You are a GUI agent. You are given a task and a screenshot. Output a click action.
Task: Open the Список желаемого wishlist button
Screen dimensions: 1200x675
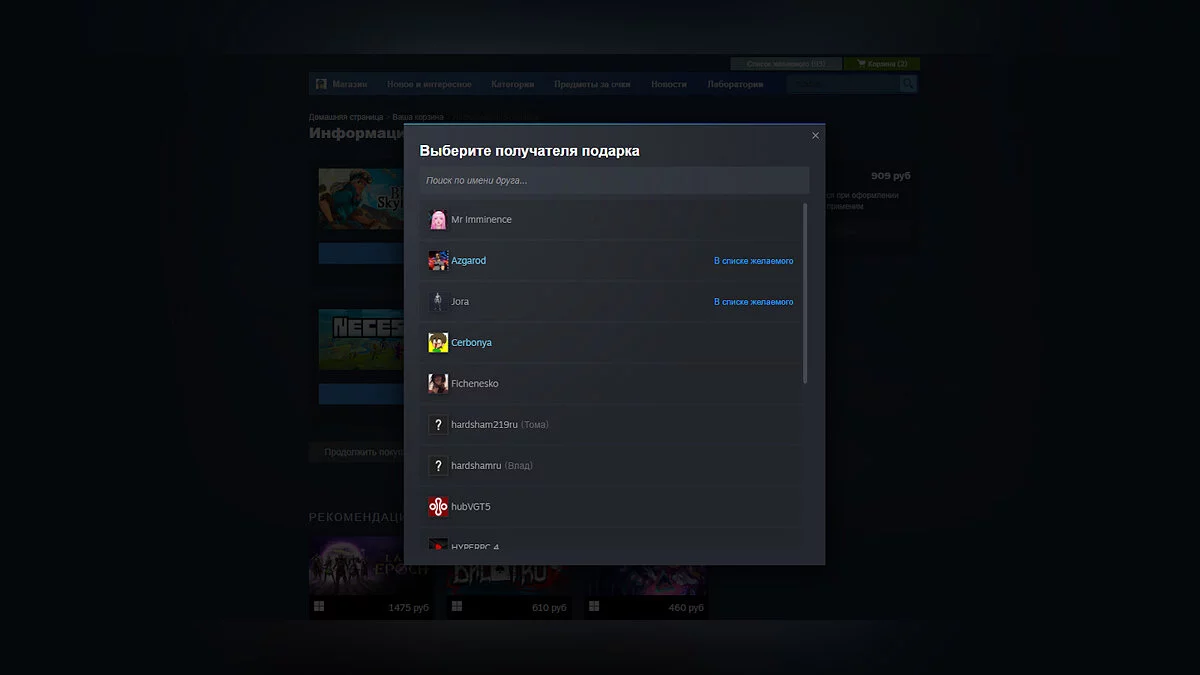(785, 64)
